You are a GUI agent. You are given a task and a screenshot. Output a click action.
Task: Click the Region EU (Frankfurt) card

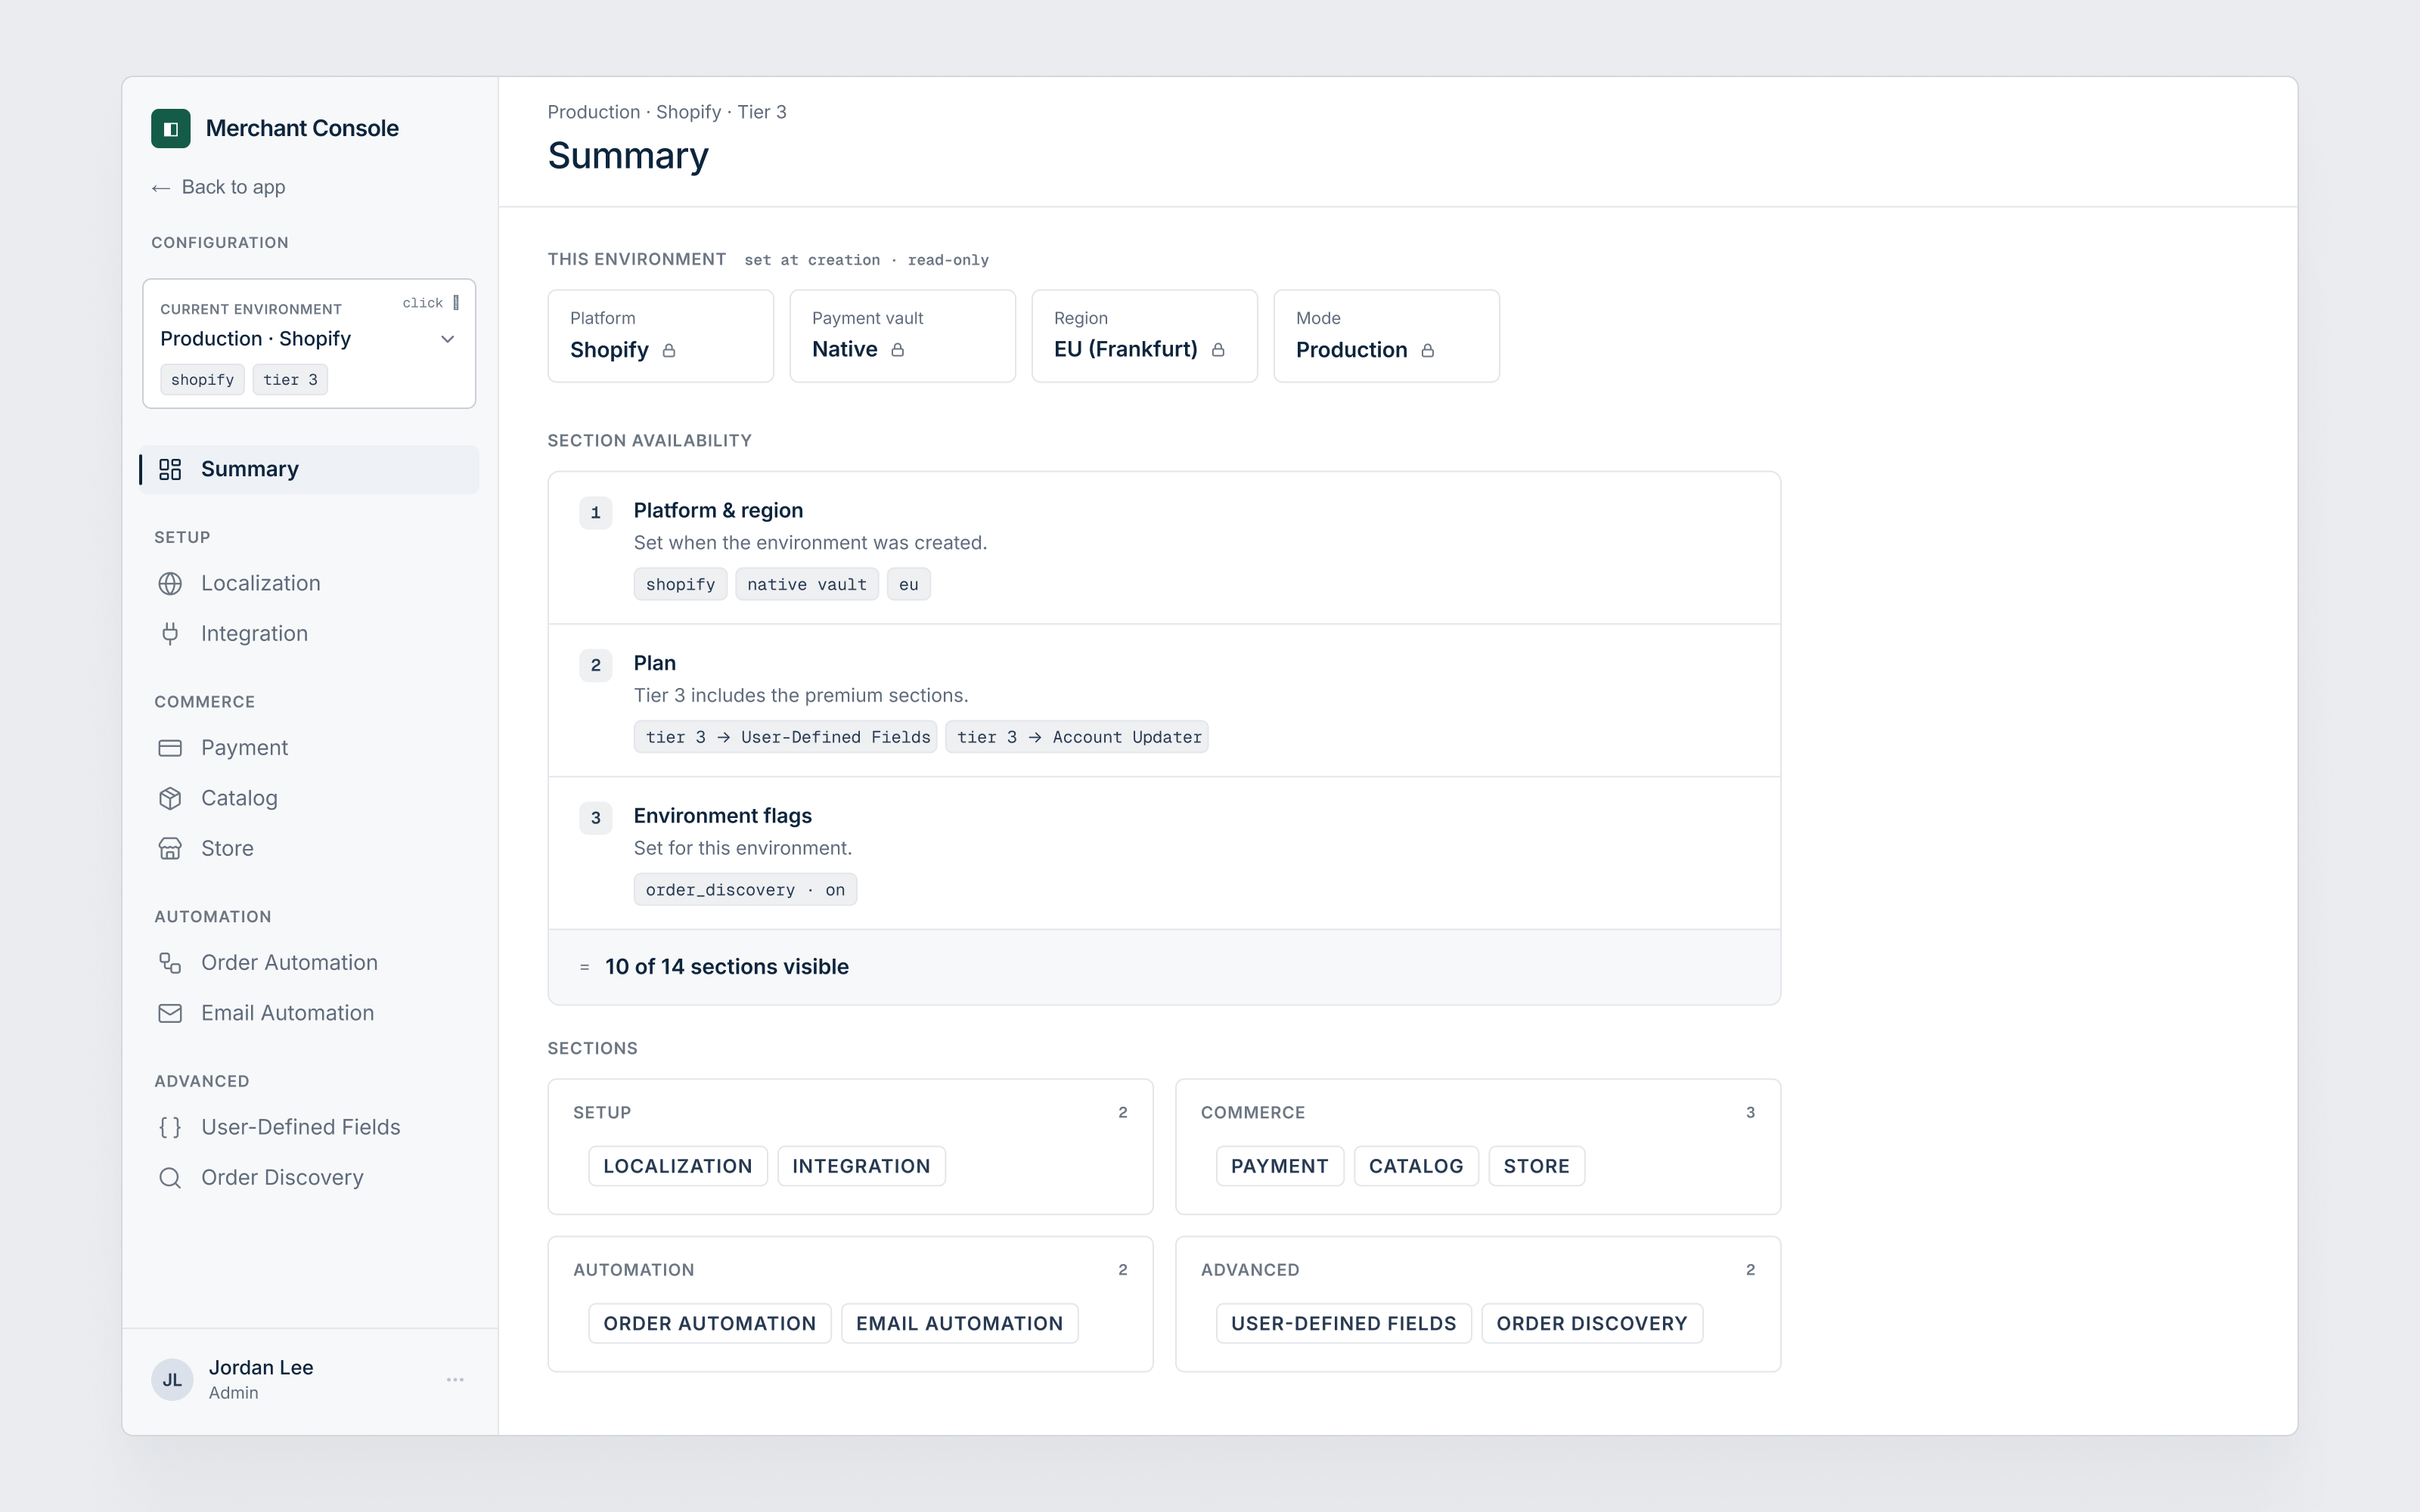[1145, 336]
